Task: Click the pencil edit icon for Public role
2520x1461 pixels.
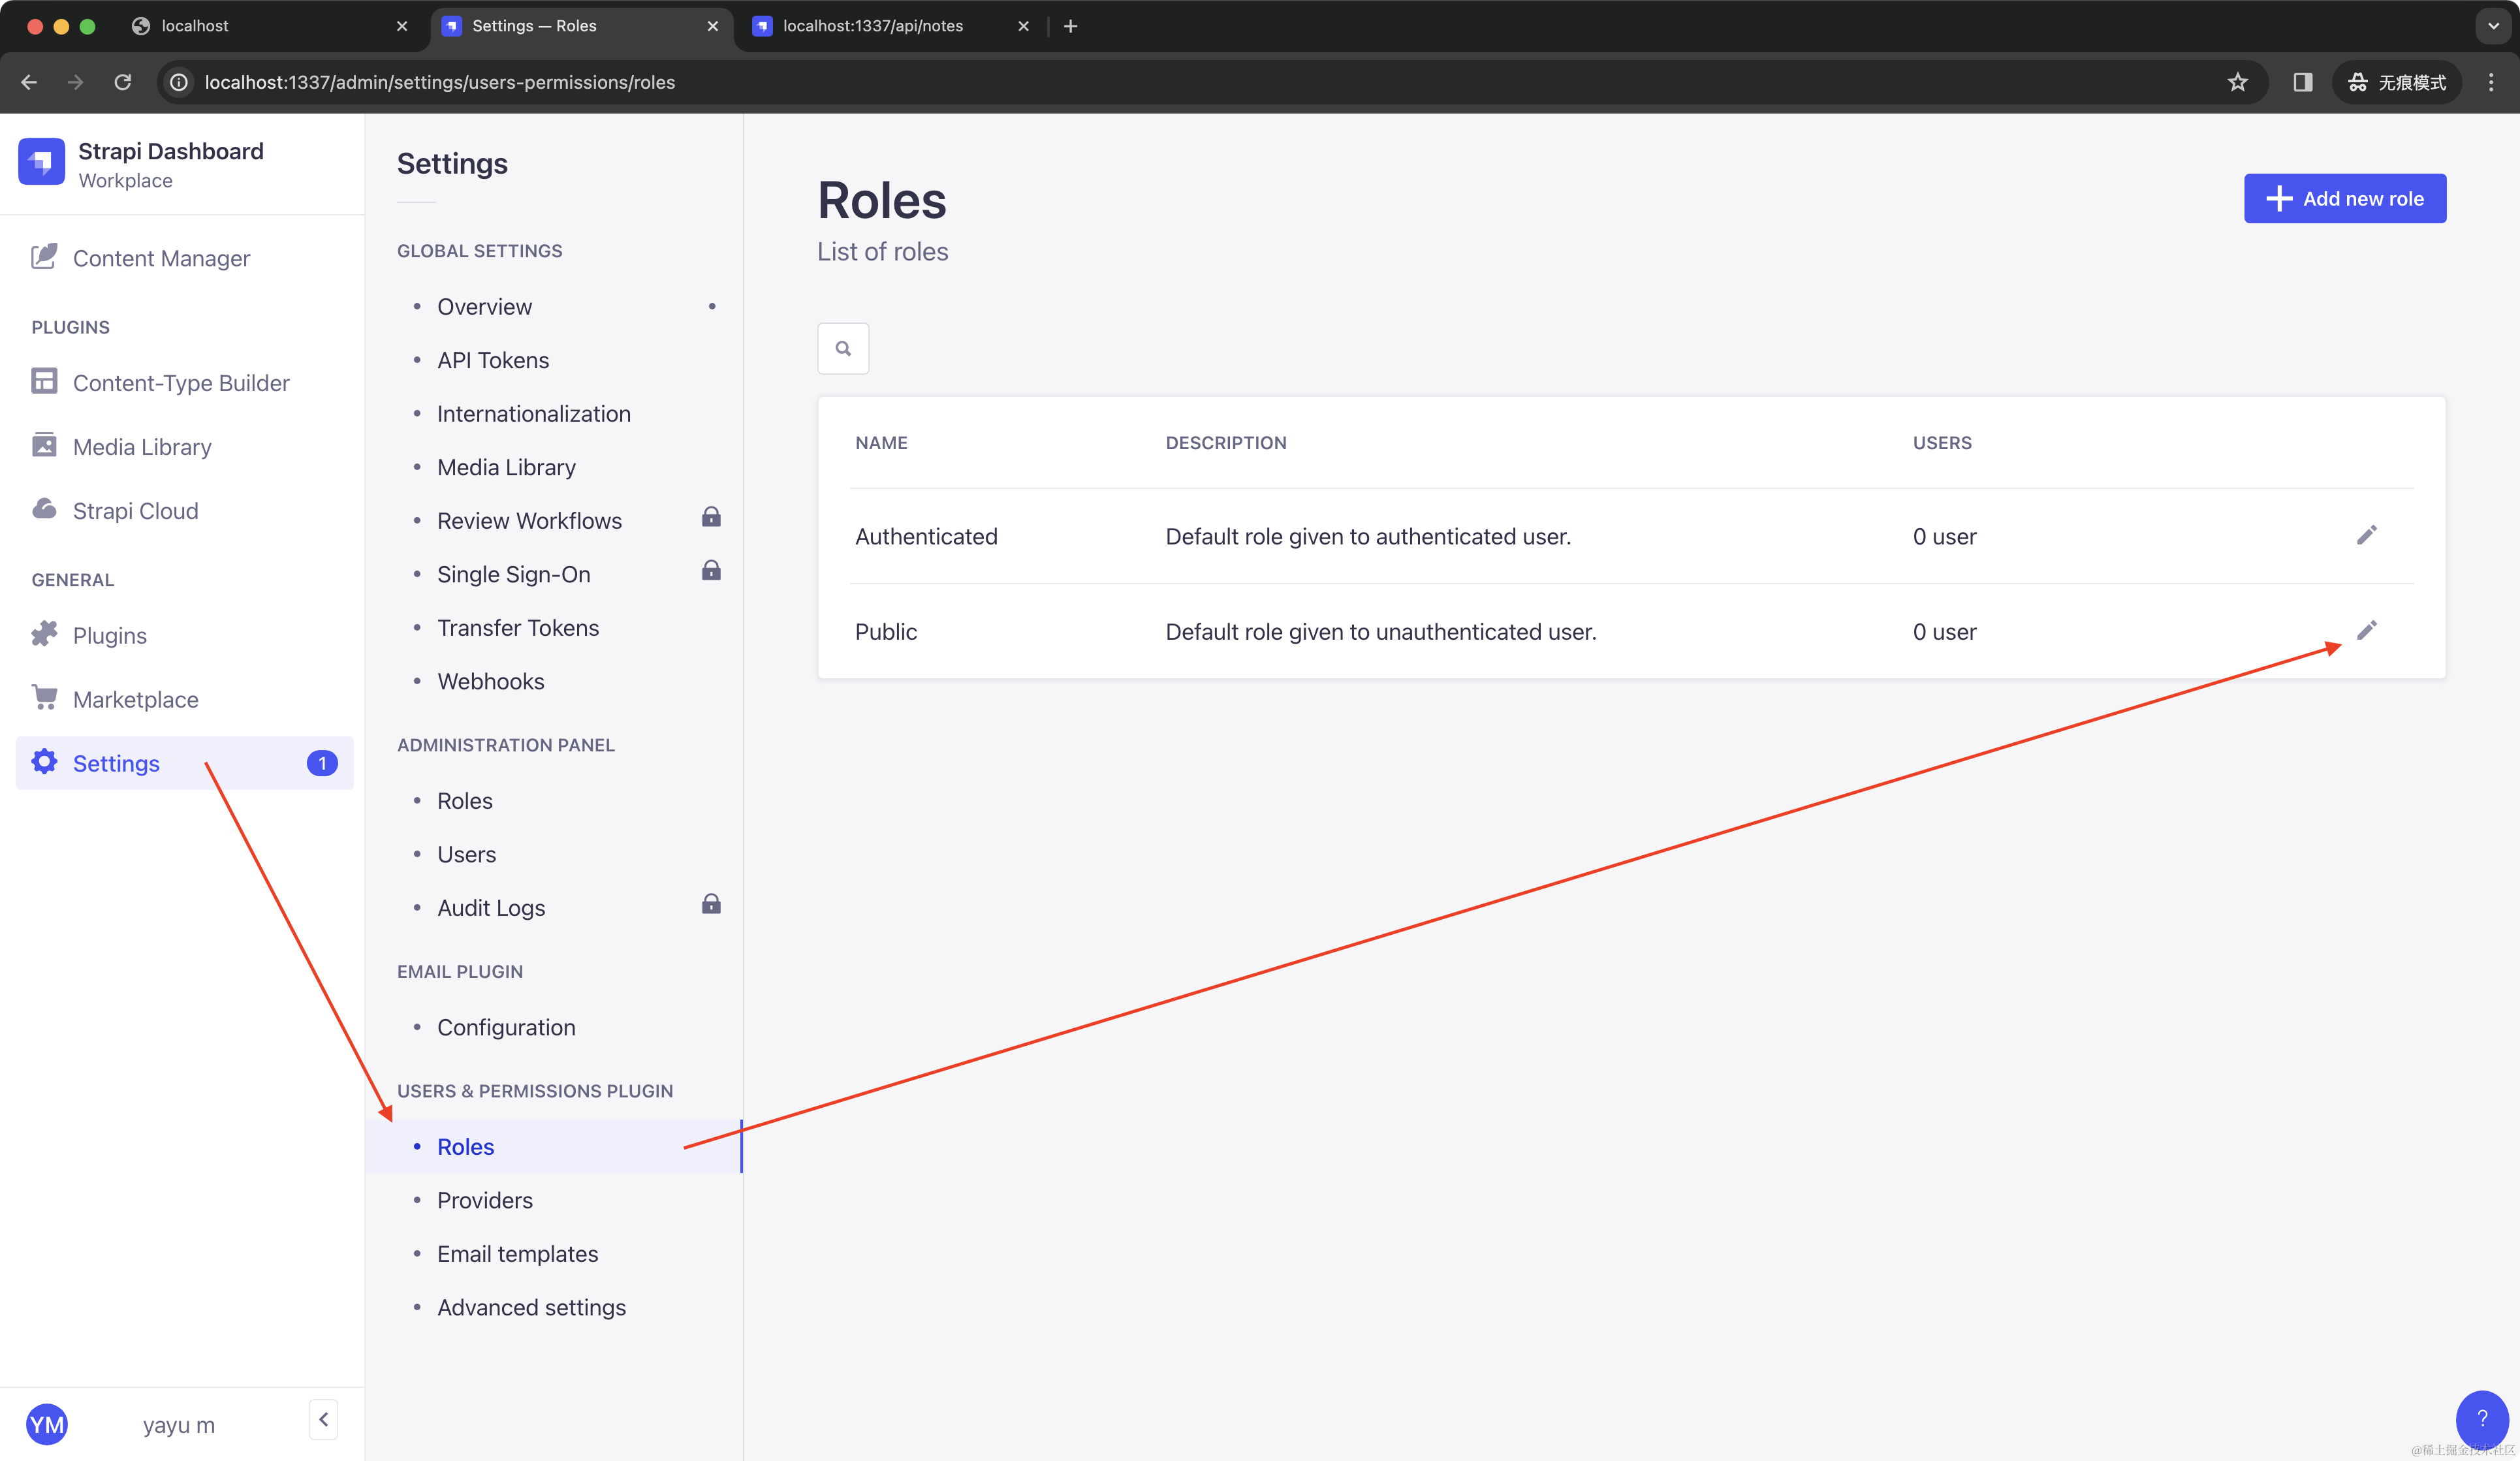Action: pos(2366,630)
